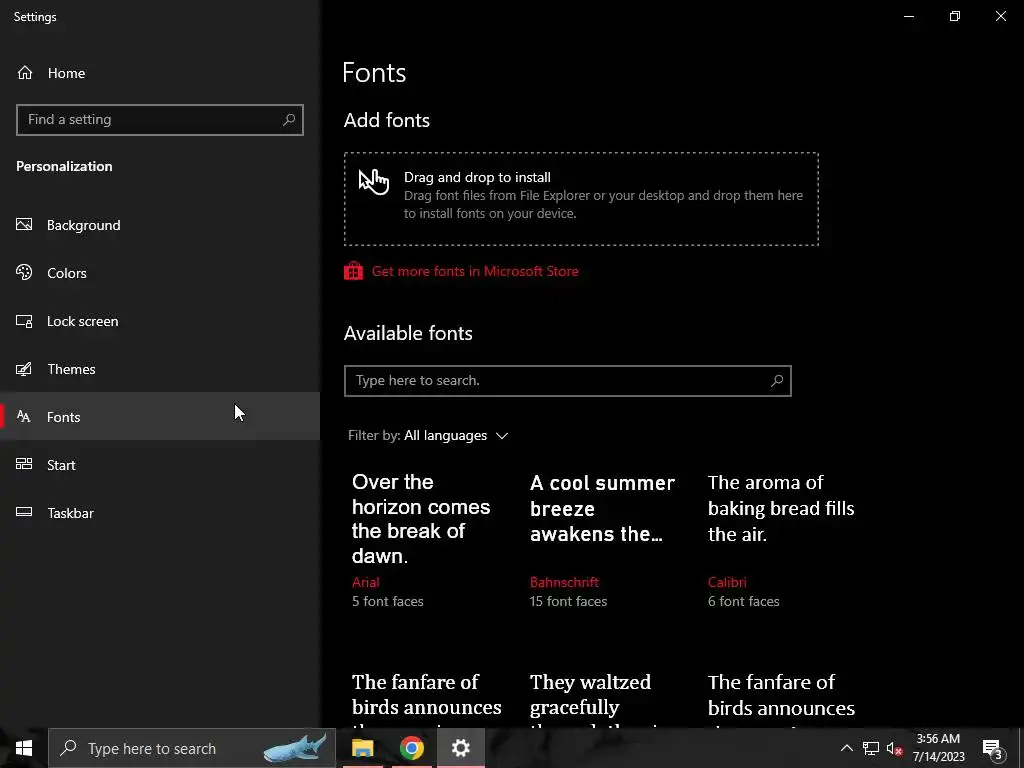Click the Themes brush icon

tap(24, 369)
